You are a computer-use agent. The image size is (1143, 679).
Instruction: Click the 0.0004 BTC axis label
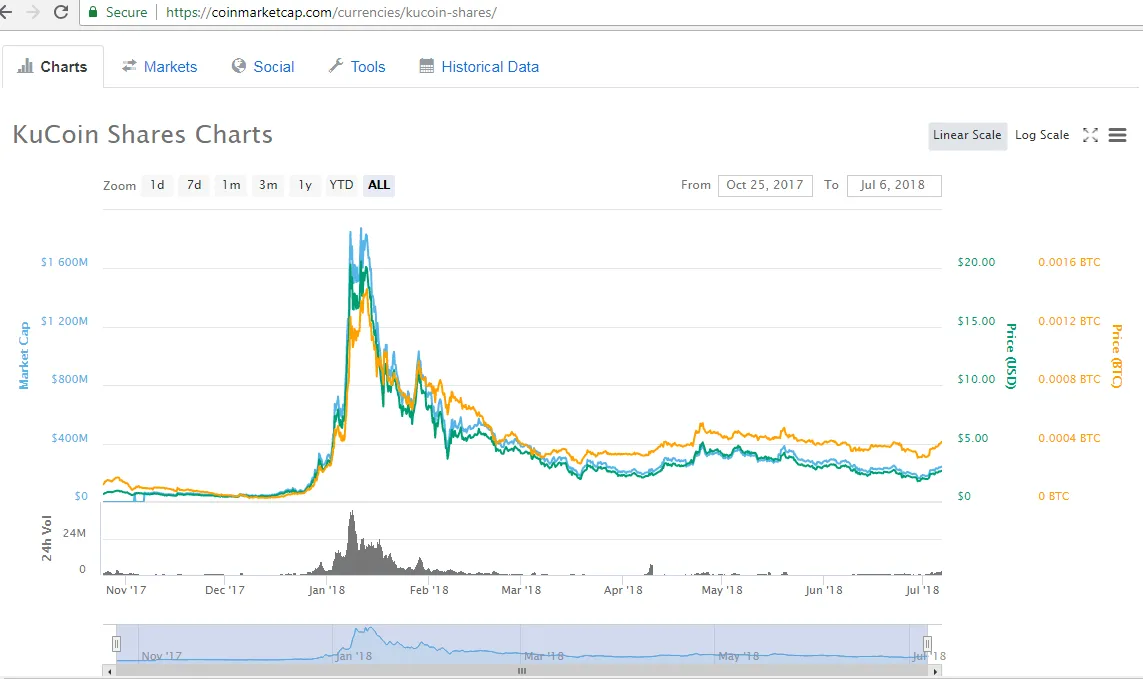pyautogui.click(x=1069, y=438)
